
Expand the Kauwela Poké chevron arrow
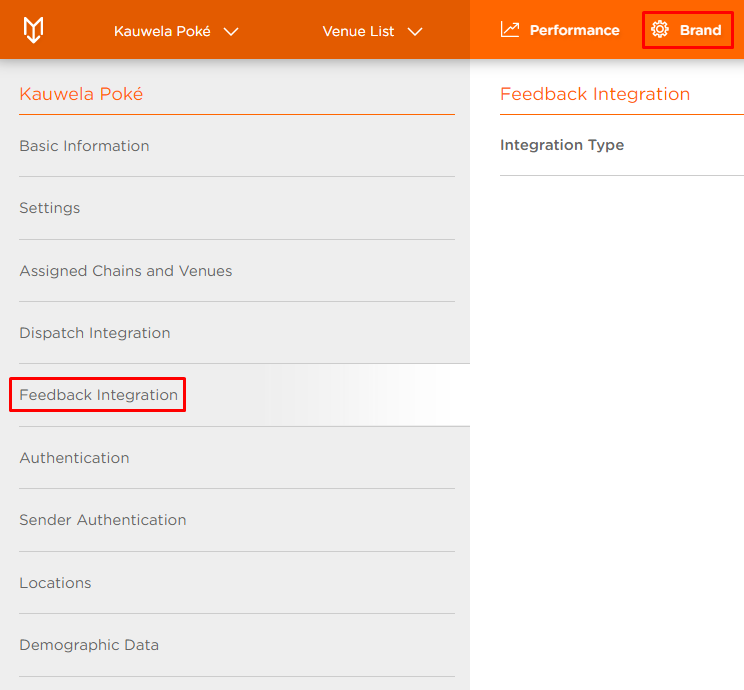pos(231,32)
